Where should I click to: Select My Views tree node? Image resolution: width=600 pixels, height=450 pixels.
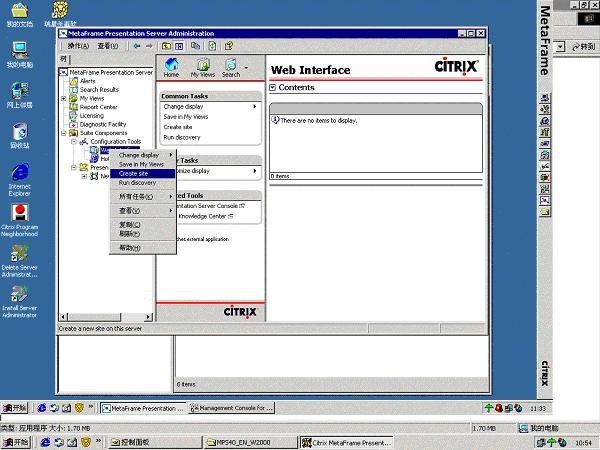tap(92, 98)
